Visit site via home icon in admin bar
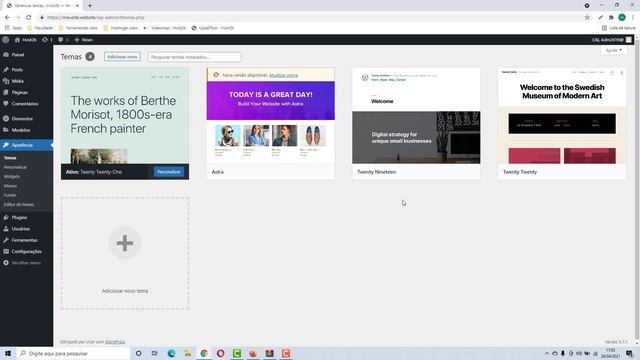Viewport: 640px width, 360px height. 25,40
